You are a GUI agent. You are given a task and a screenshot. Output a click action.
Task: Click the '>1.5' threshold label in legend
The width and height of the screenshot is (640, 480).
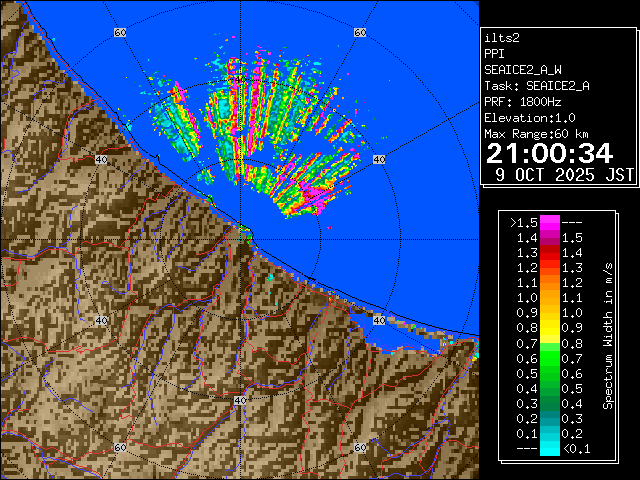click(524, 222)
